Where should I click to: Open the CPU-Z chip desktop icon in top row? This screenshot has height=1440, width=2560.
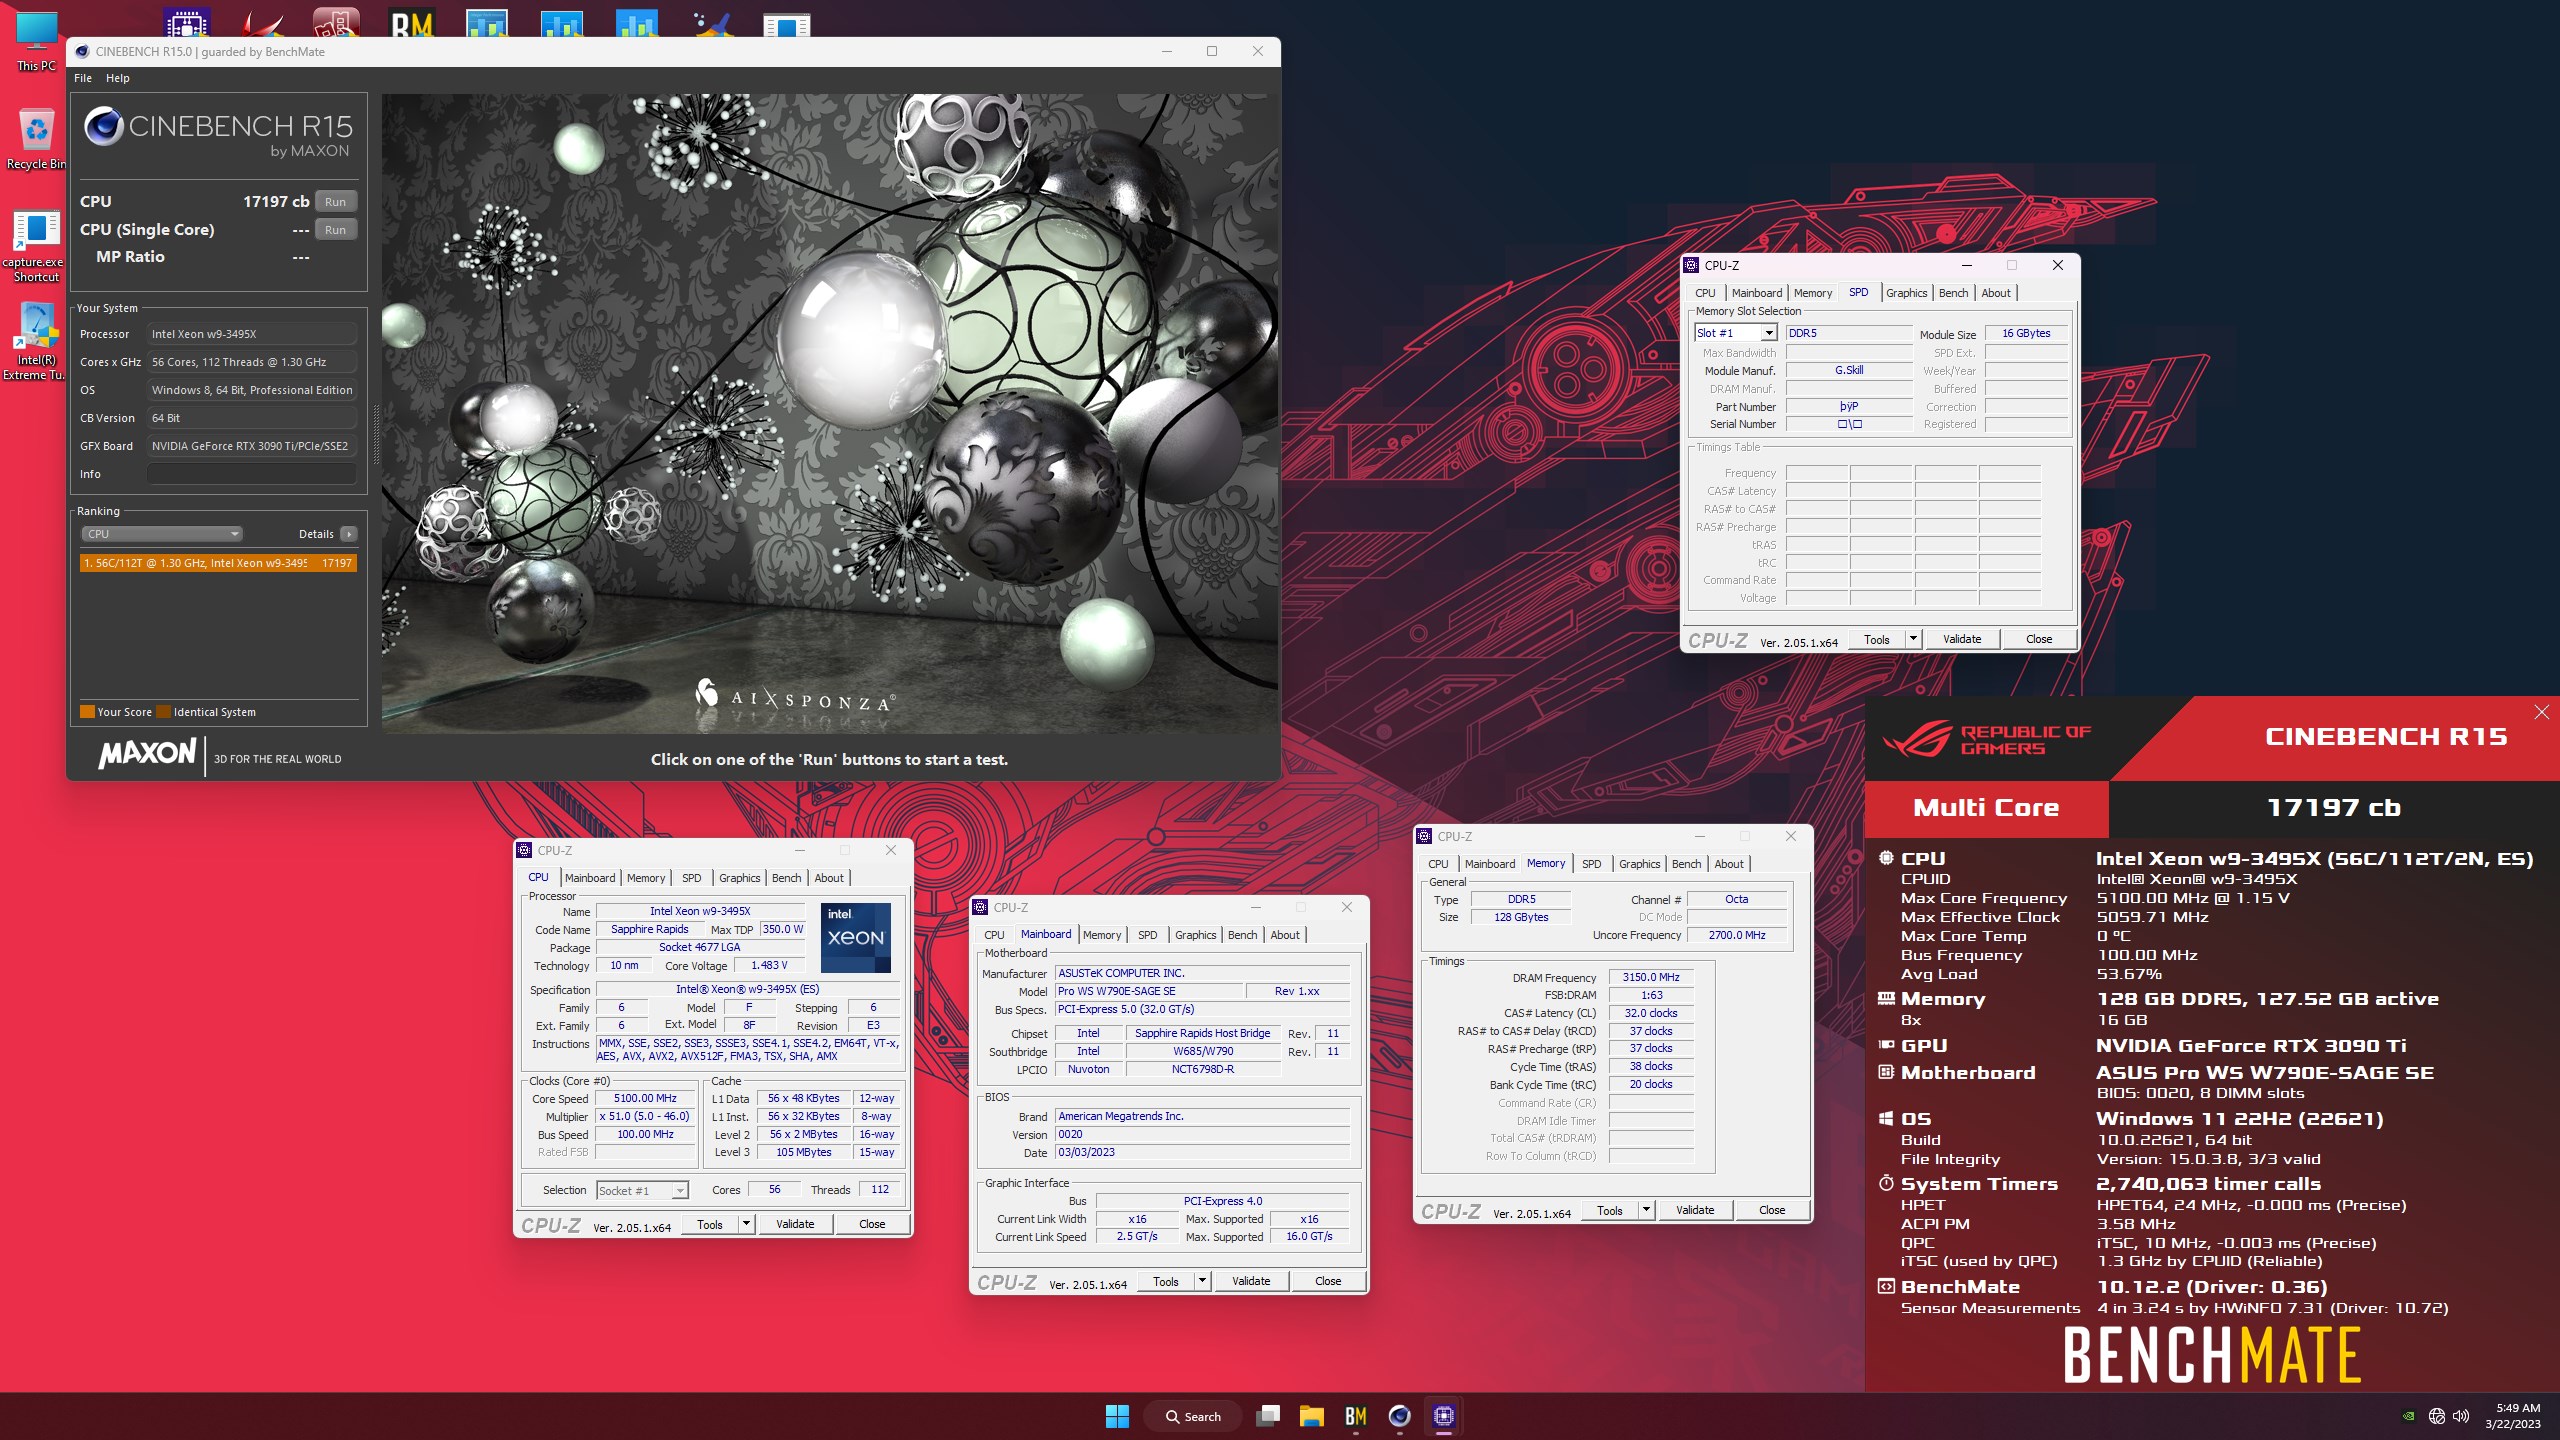click(187, 22)
